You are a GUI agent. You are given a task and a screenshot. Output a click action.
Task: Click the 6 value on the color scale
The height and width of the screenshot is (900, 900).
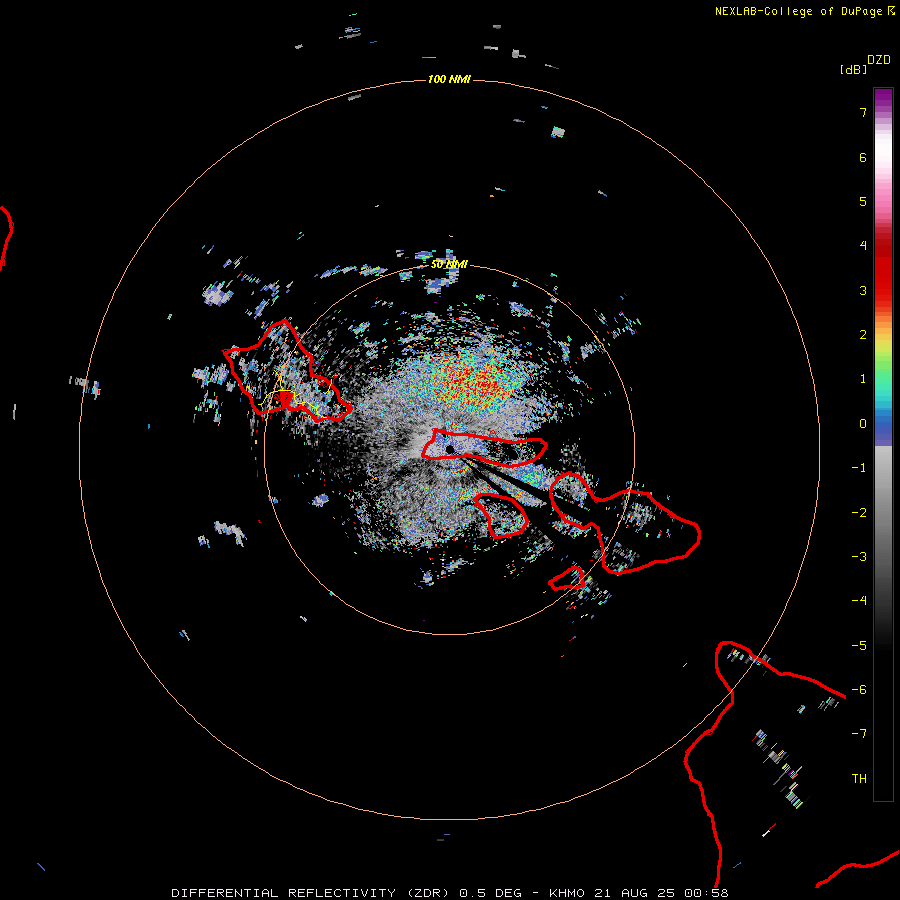(x=863, y=157)
